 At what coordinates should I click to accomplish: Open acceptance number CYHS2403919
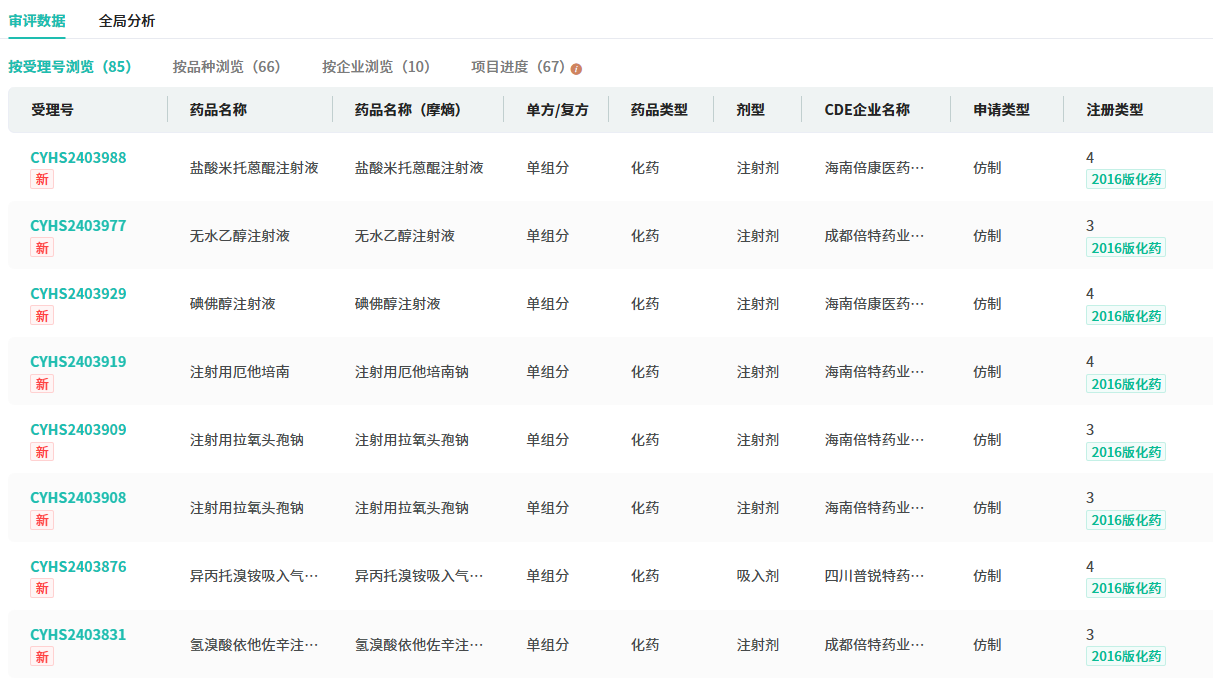click(x=78, y=362)
